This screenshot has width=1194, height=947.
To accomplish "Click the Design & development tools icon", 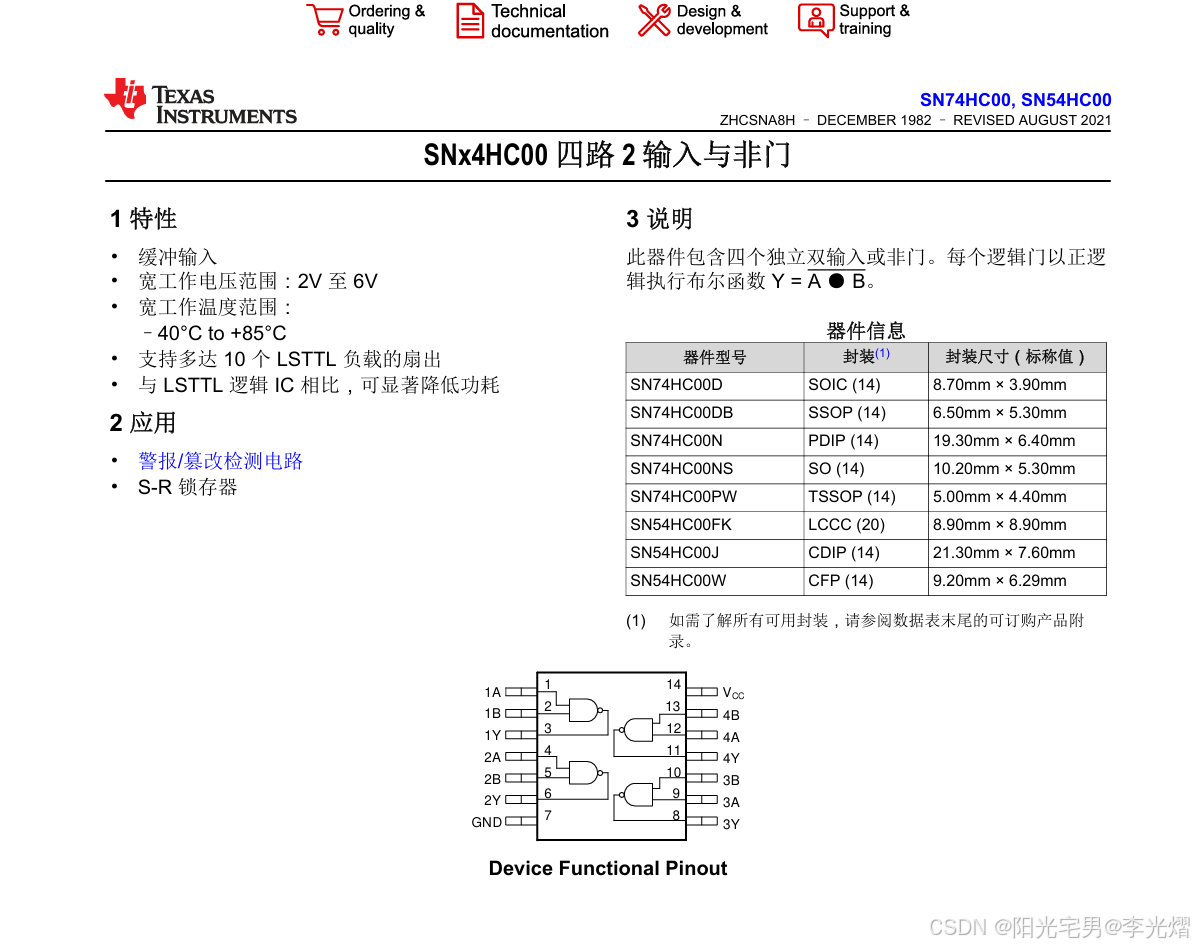I will click(x=654, y=20).
